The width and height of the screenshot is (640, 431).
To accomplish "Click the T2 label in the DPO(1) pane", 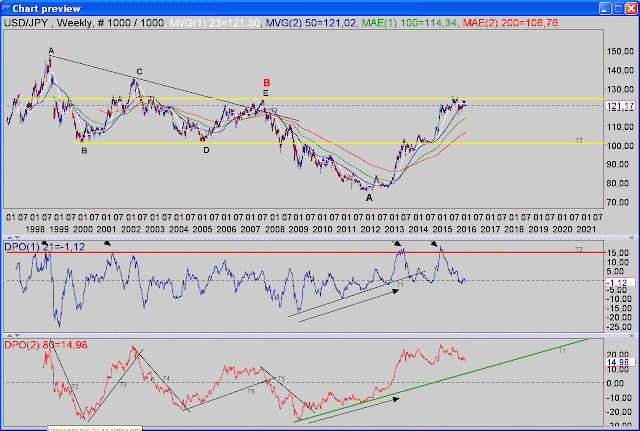I will (579, 249).
